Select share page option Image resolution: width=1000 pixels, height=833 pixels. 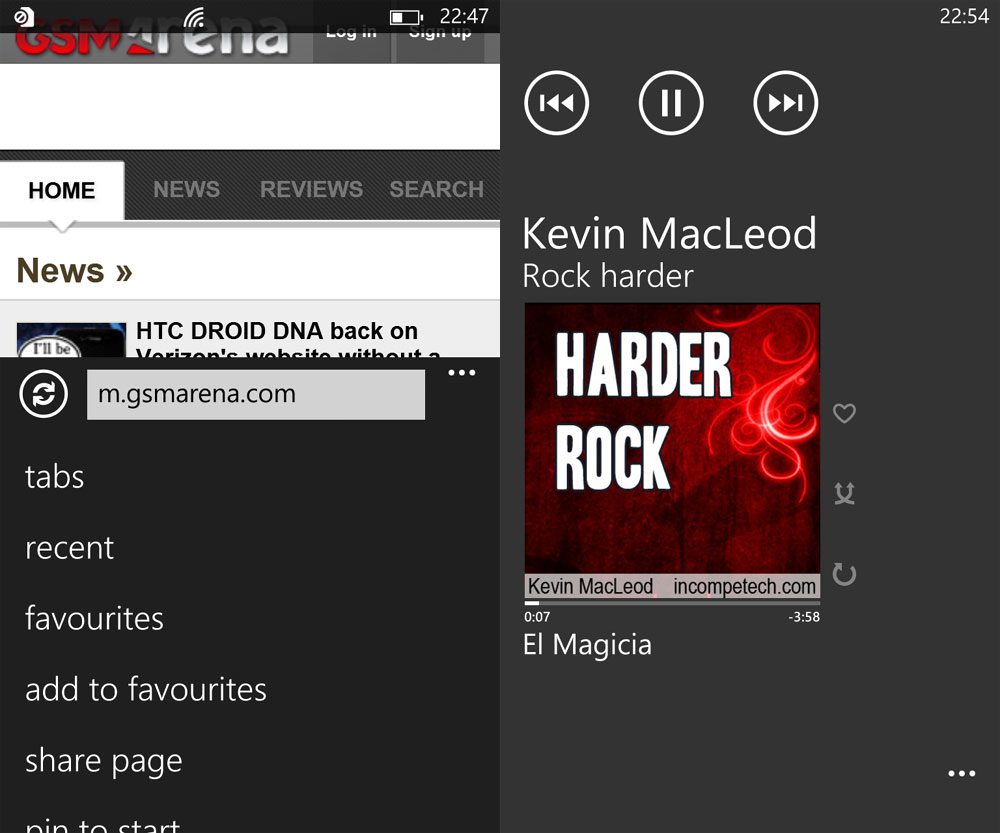(104, 762)
